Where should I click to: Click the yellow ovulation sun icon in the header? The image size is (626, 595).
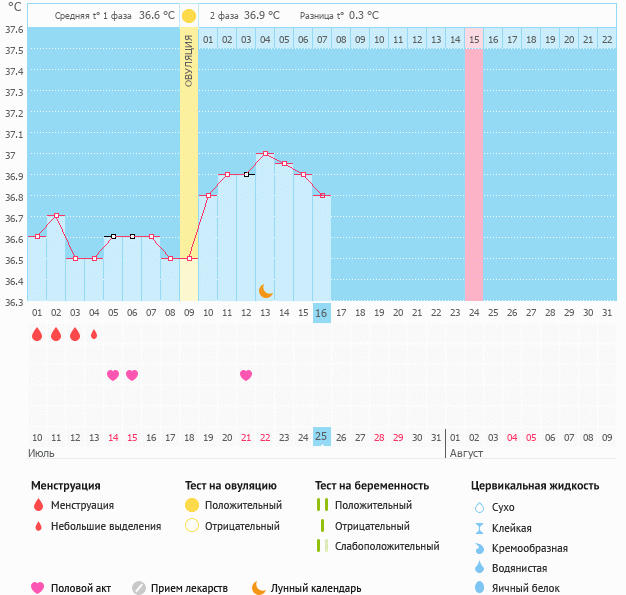coord(189,16)
